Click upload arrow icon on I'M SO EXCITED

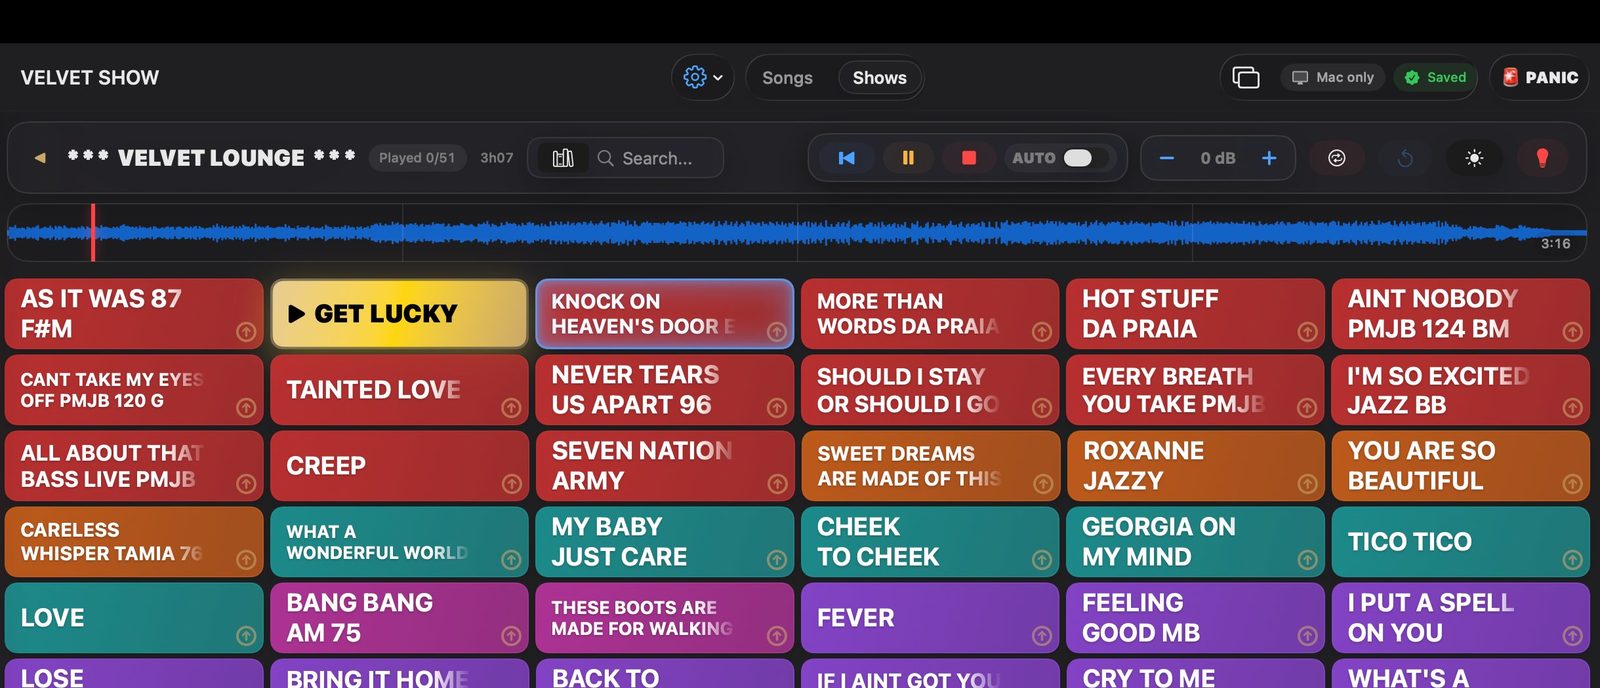tap(1573, 408)
